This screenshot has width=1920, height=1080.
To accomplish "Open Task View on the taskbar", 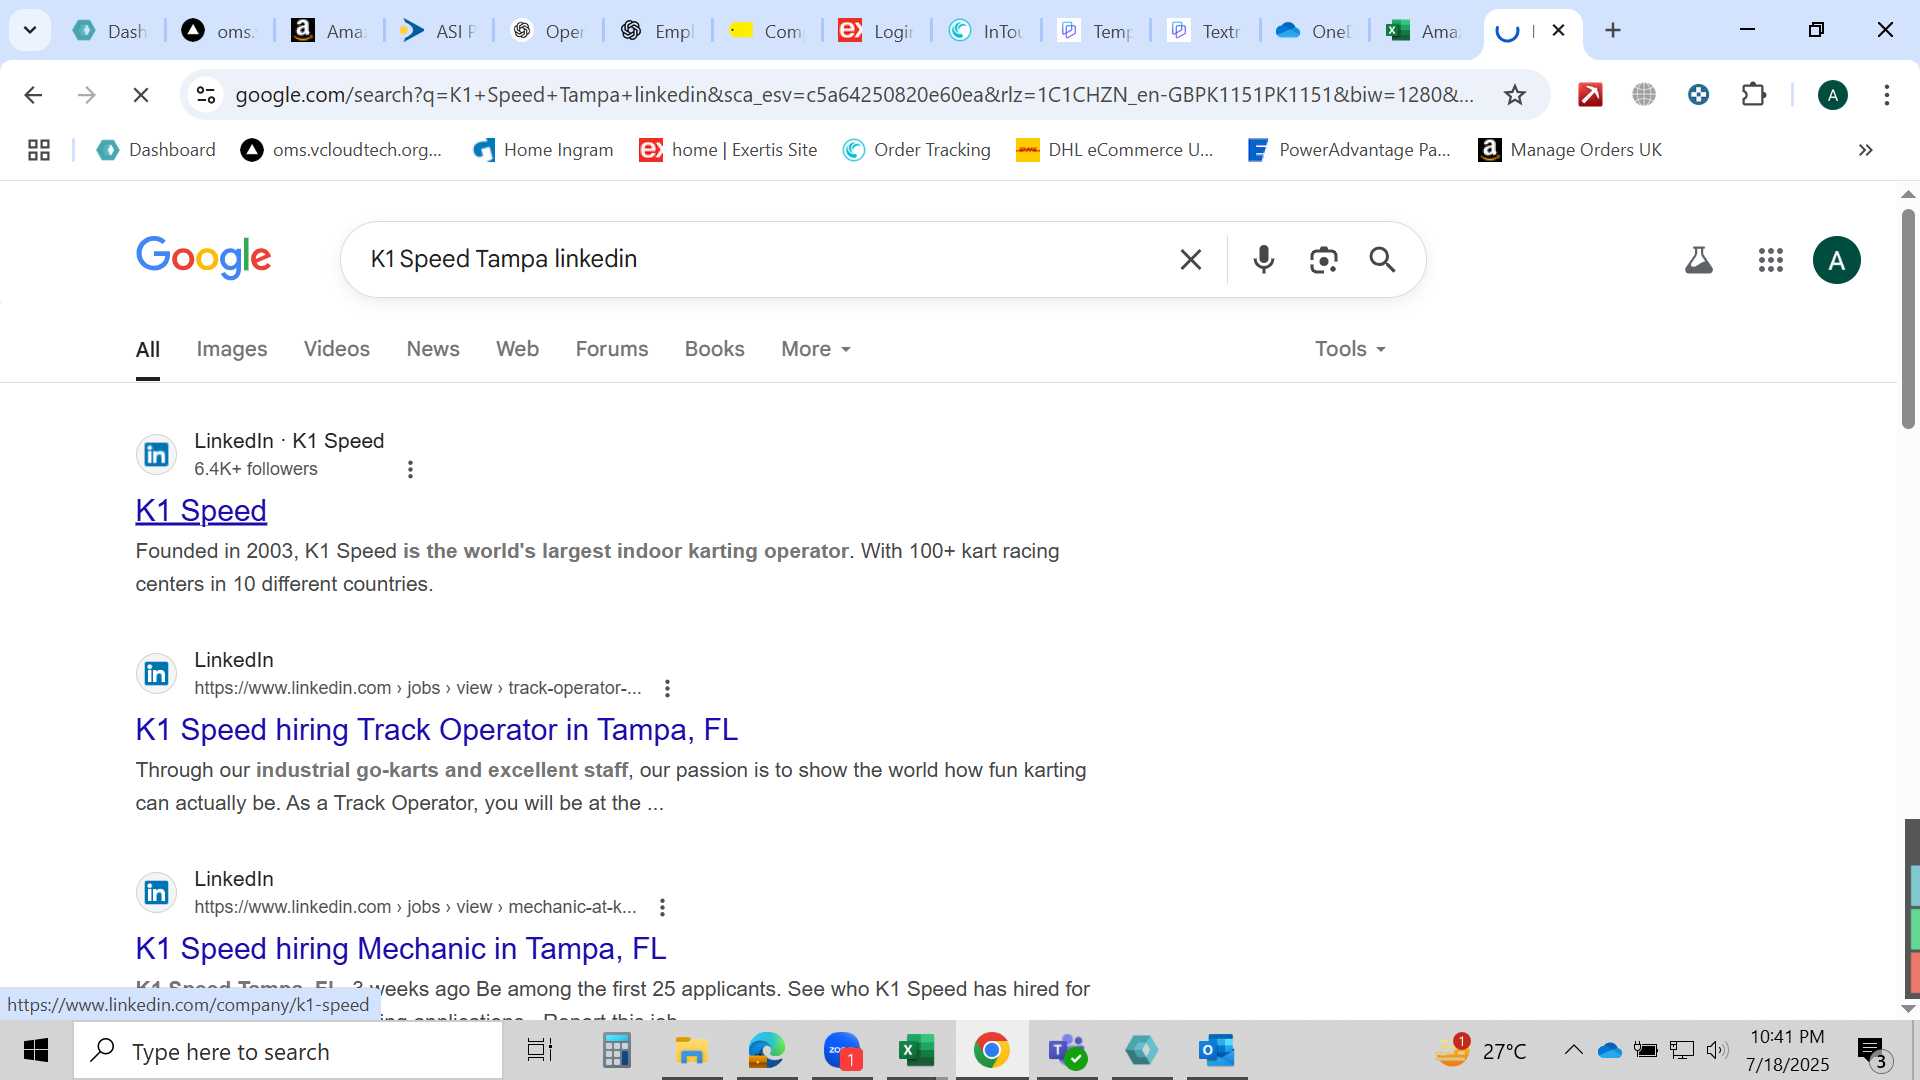I will coord(540,1051).
